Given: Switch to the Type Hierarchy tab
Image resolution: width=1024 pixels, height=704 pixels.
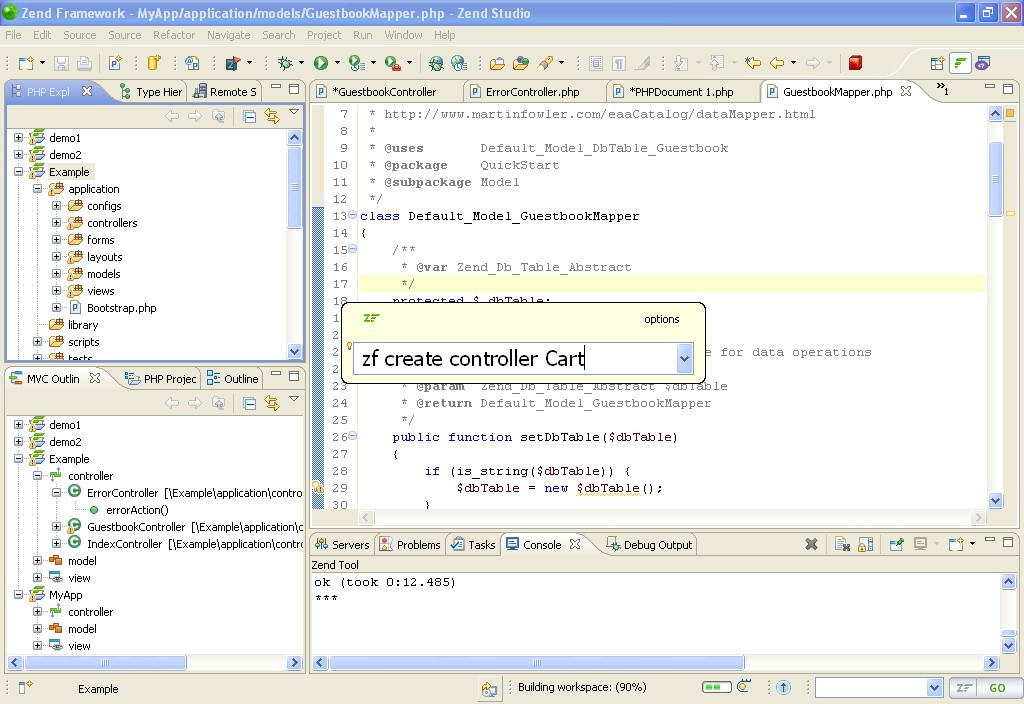Looking at the screenshot, I should (x=152, y=92).
